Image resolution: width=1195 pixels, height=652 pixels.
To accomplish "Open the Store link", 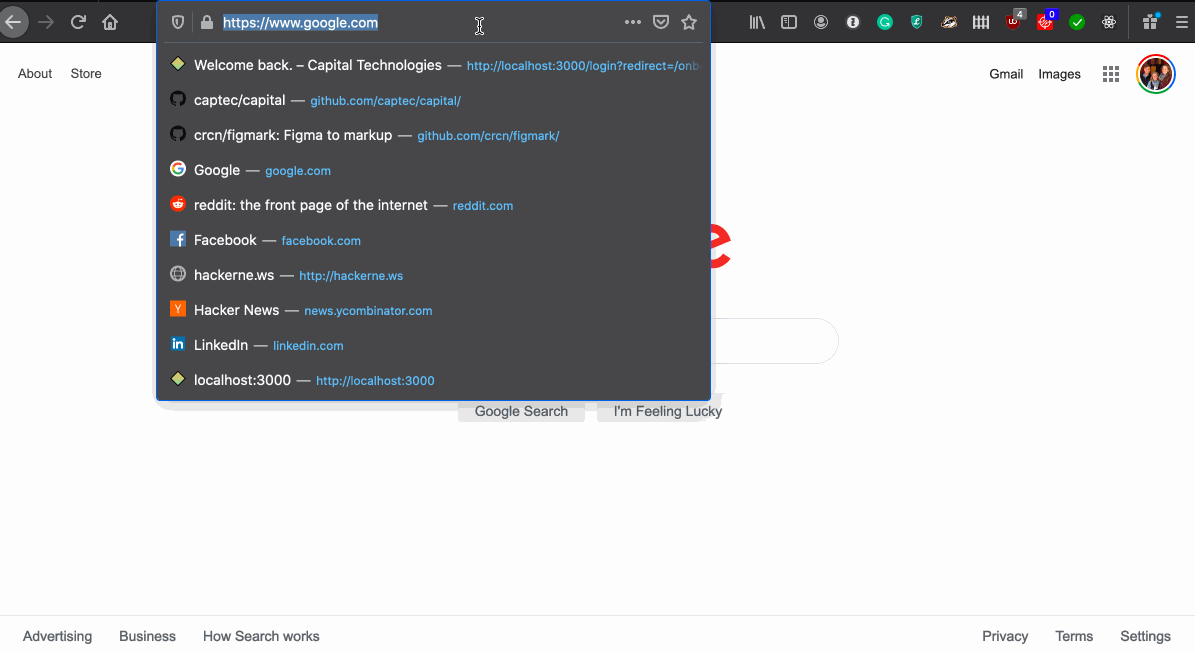I will pos(86,74).
